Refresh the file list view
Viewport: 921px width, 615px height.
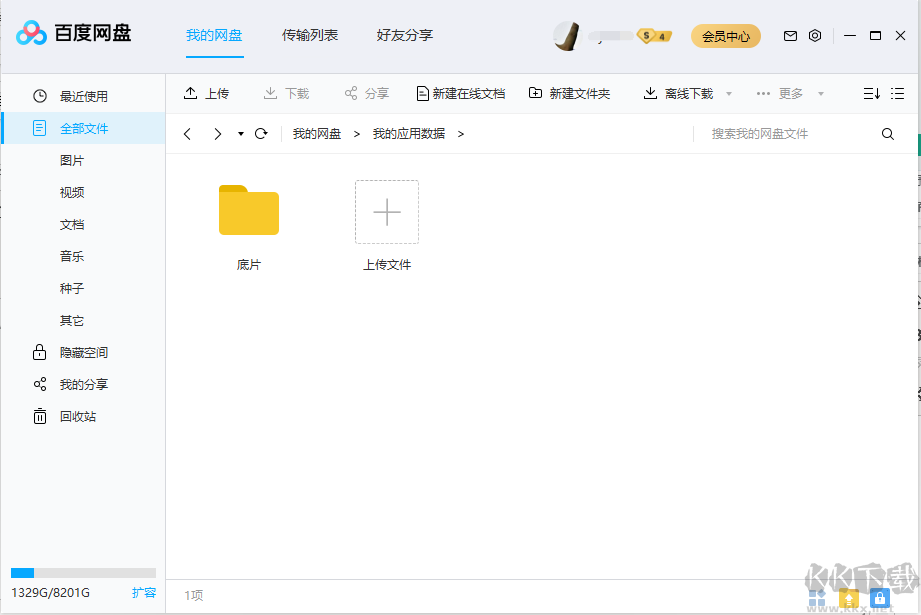tap(261, 133)
